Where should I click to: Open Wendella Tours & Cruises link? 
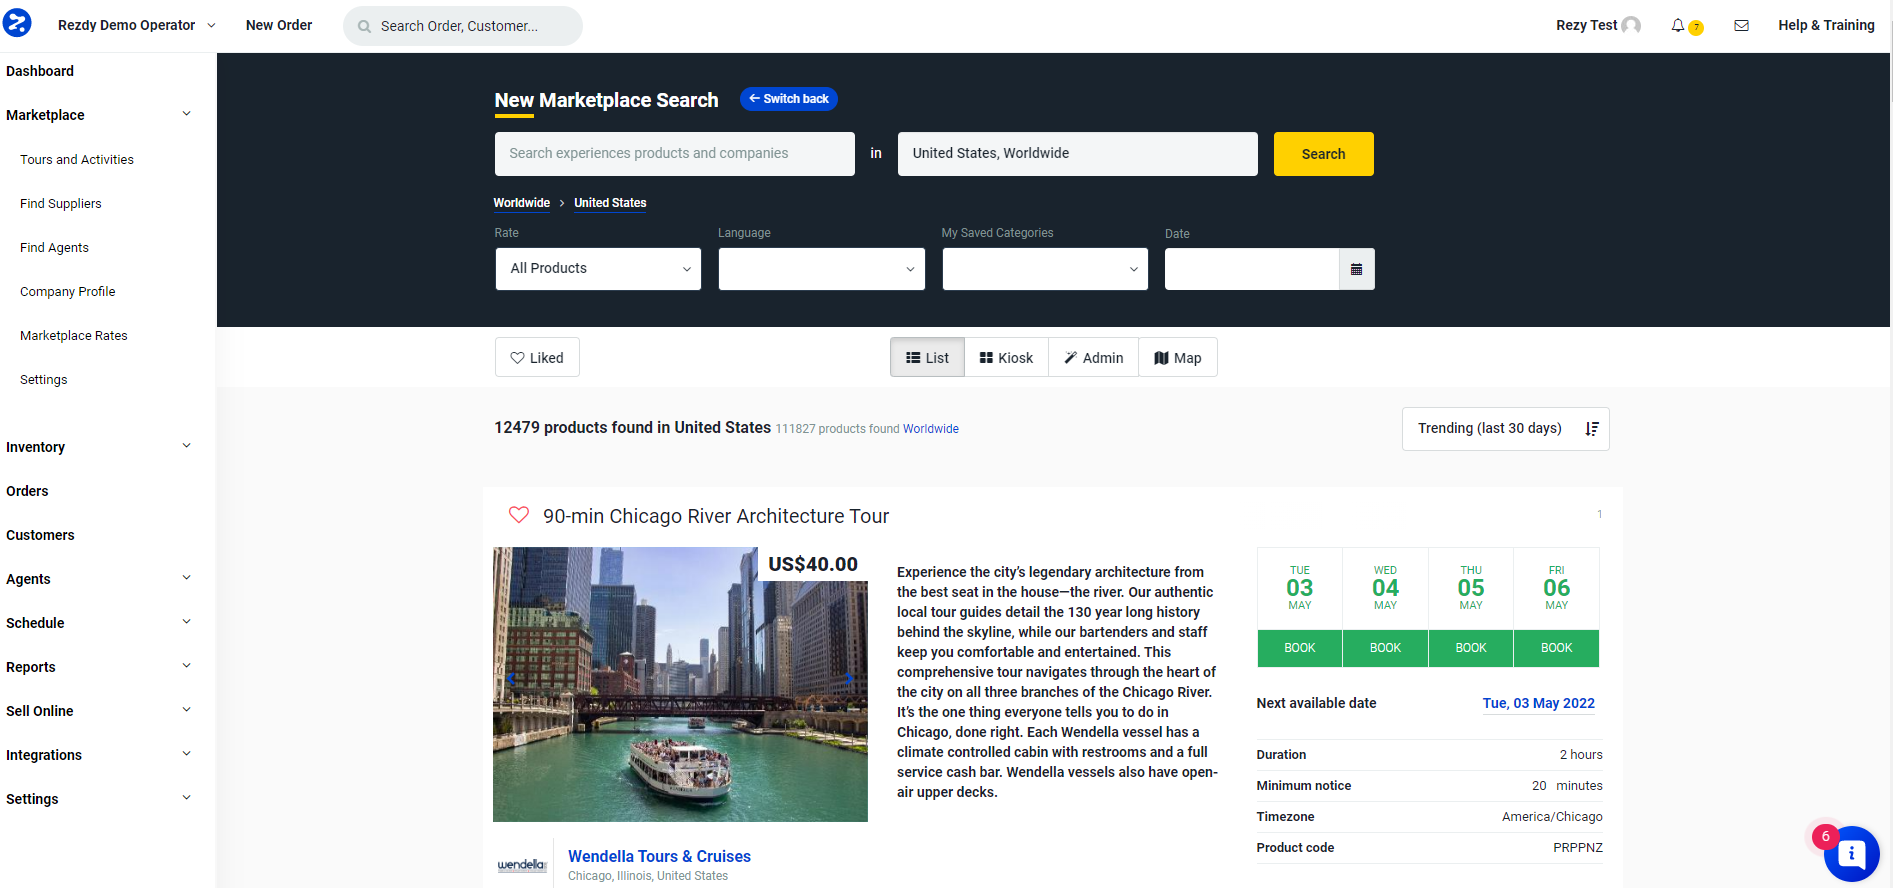[x=659, y=856]
